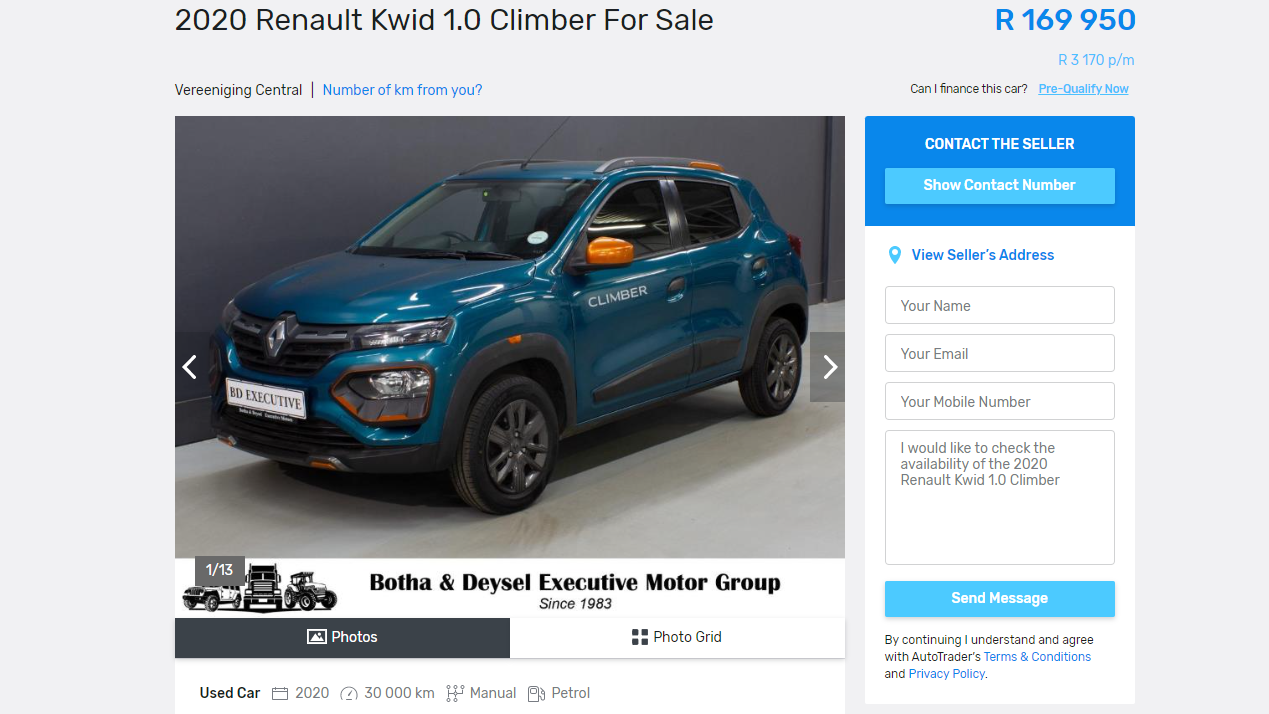Click the grid icon next to Photo Grid
Screen dimensions: 1269x714
[x=640, y=637]
